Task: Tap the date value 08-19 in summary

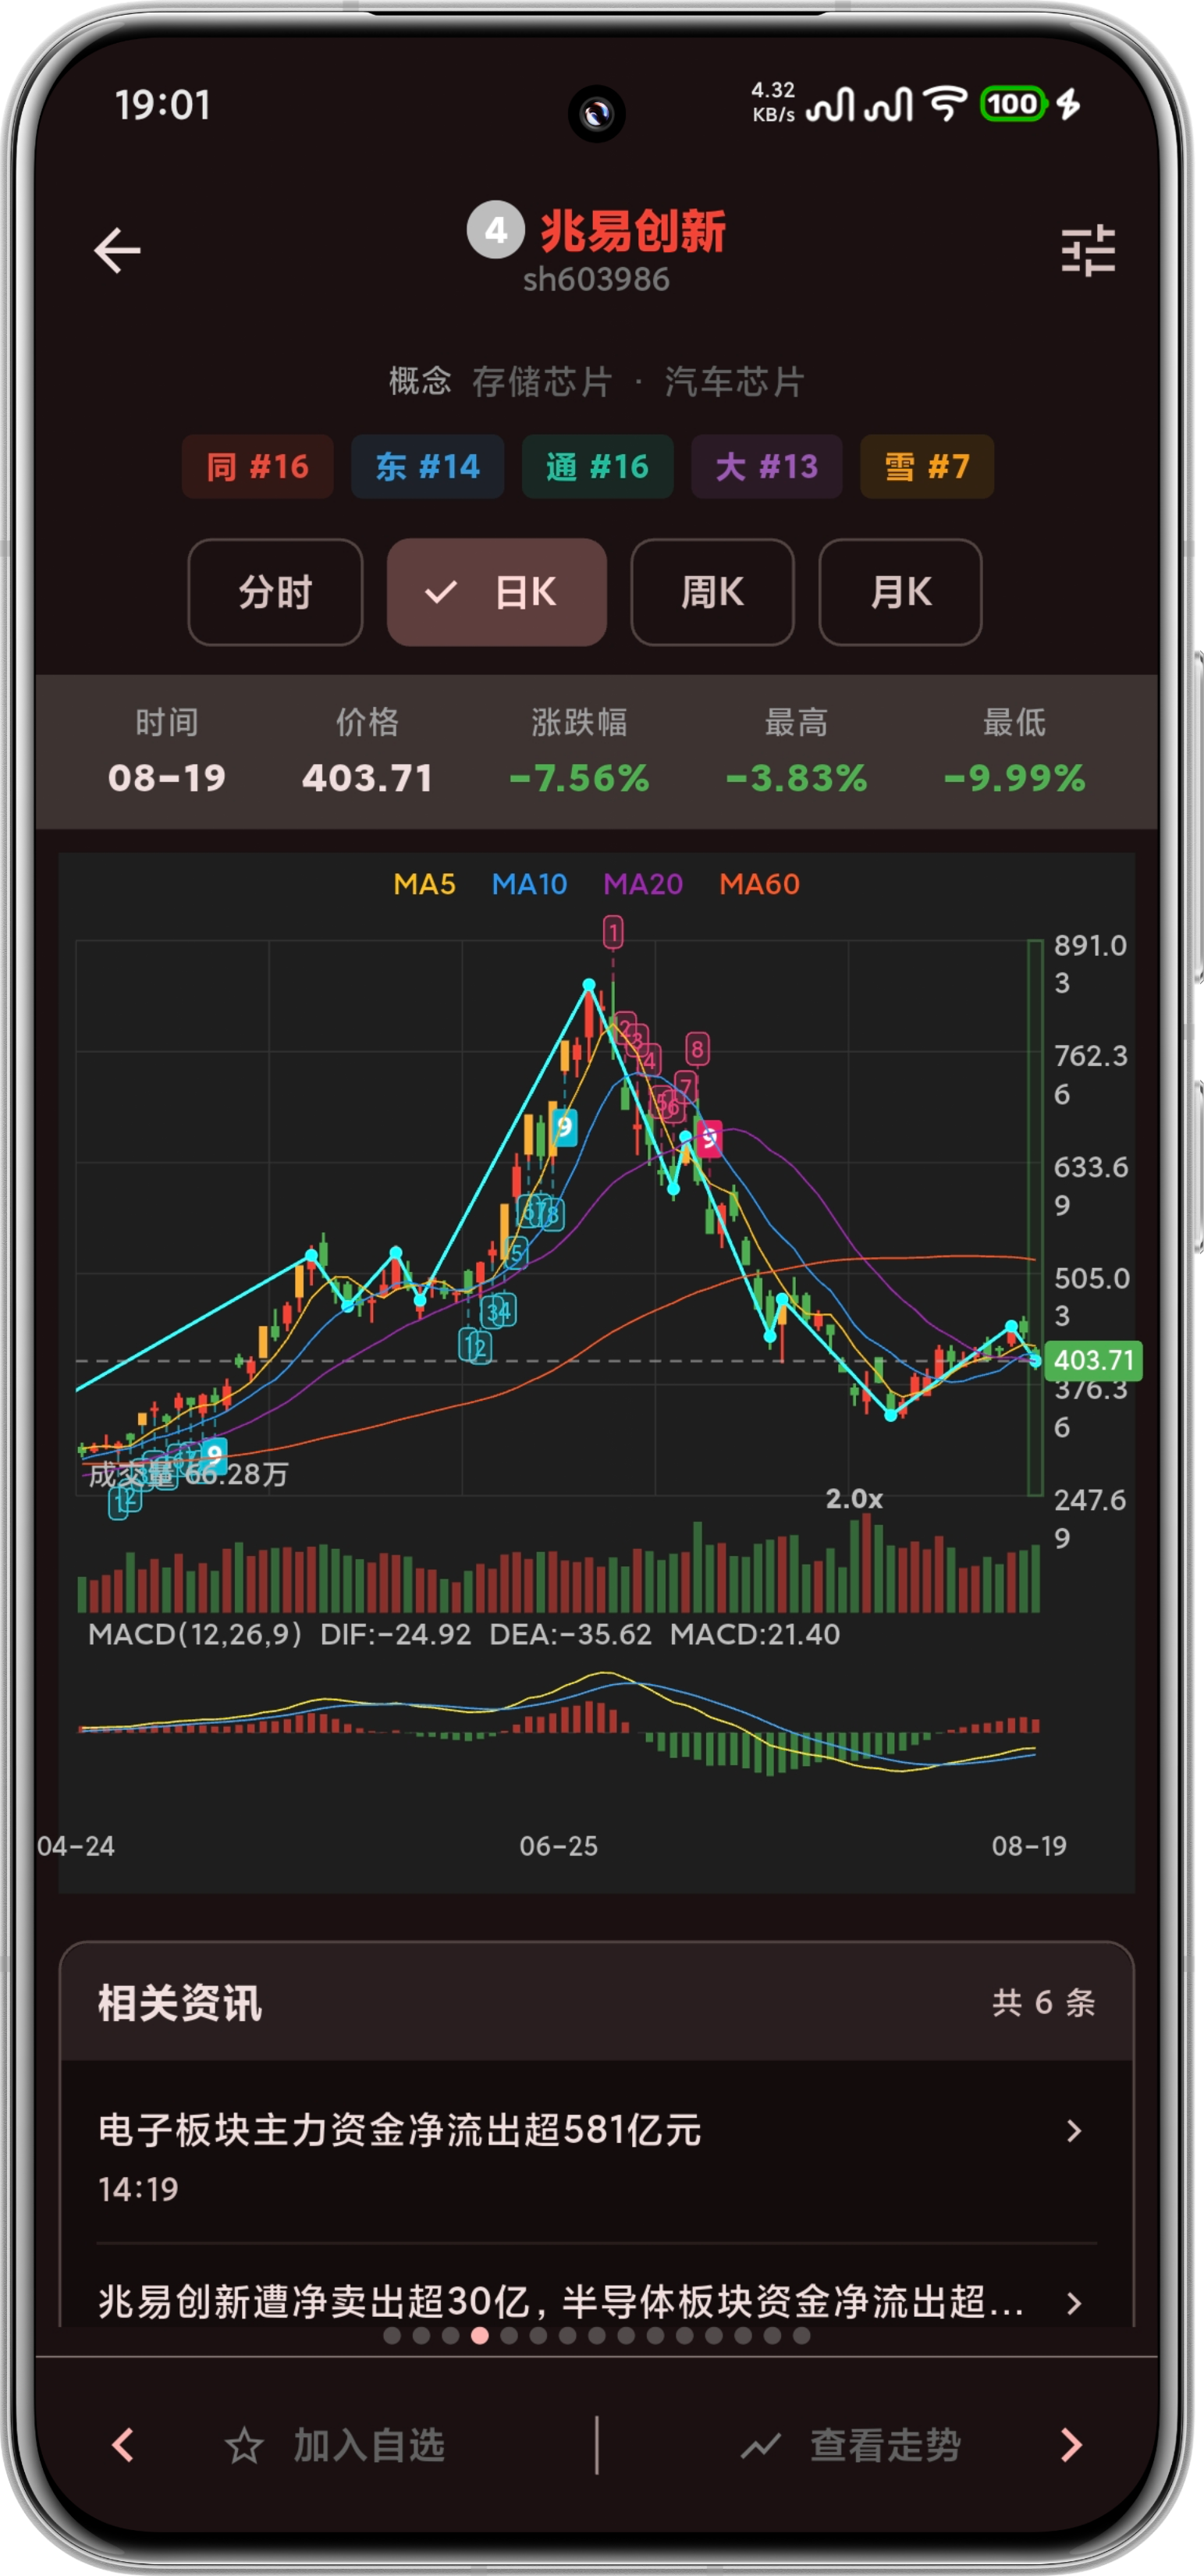Action: point(167,778)
